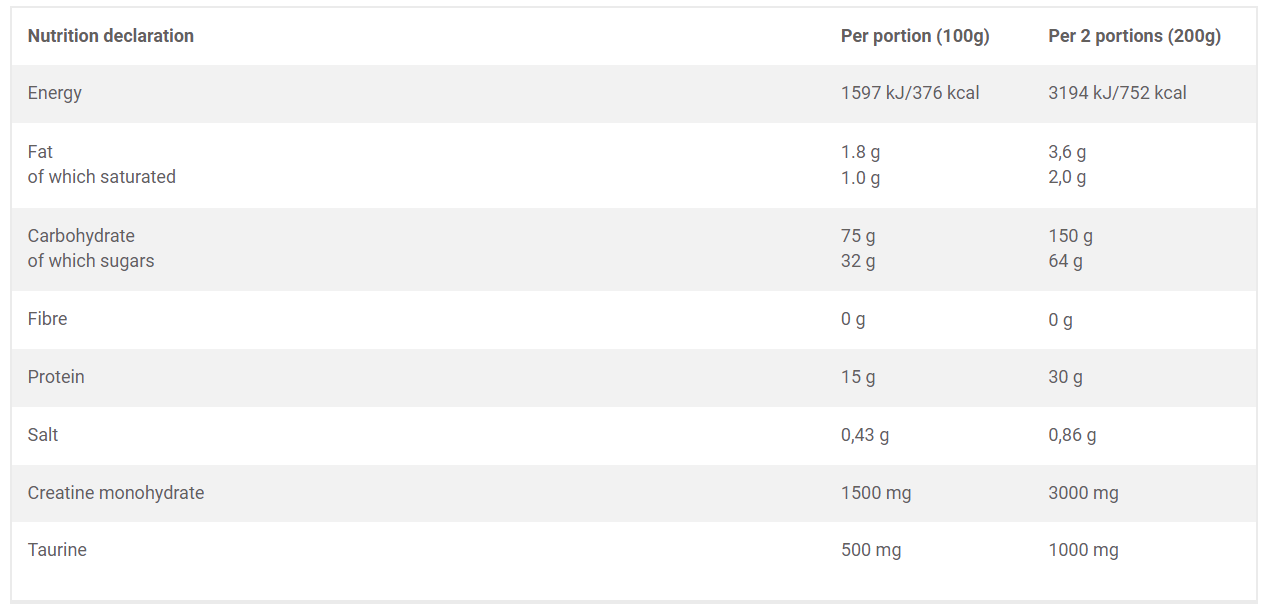Select the Per portion (100g) column header
Image resolution: width=1268 pixels, height=604 pixels.
915,36
